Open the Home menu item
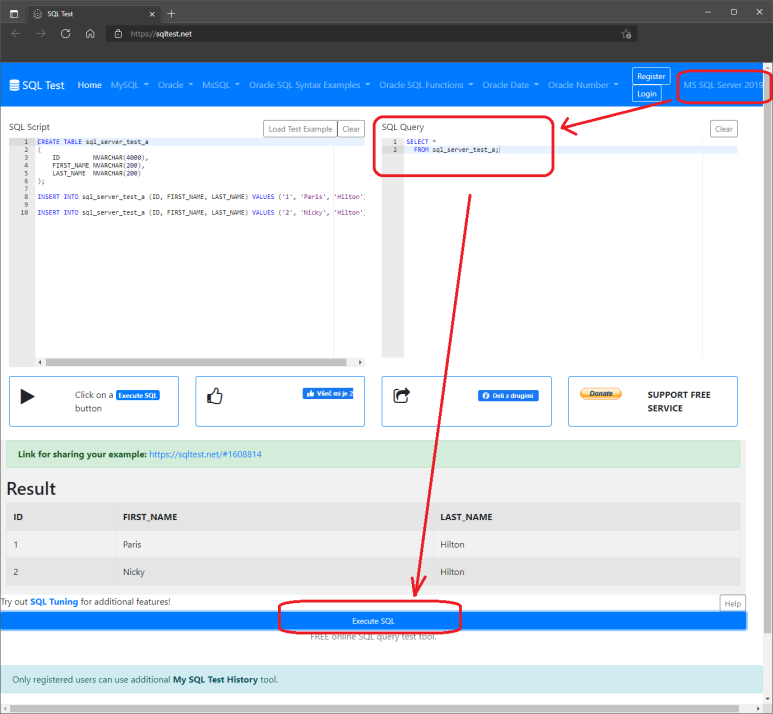This screenshot has width=773, height=714. (x=89, y=85)
